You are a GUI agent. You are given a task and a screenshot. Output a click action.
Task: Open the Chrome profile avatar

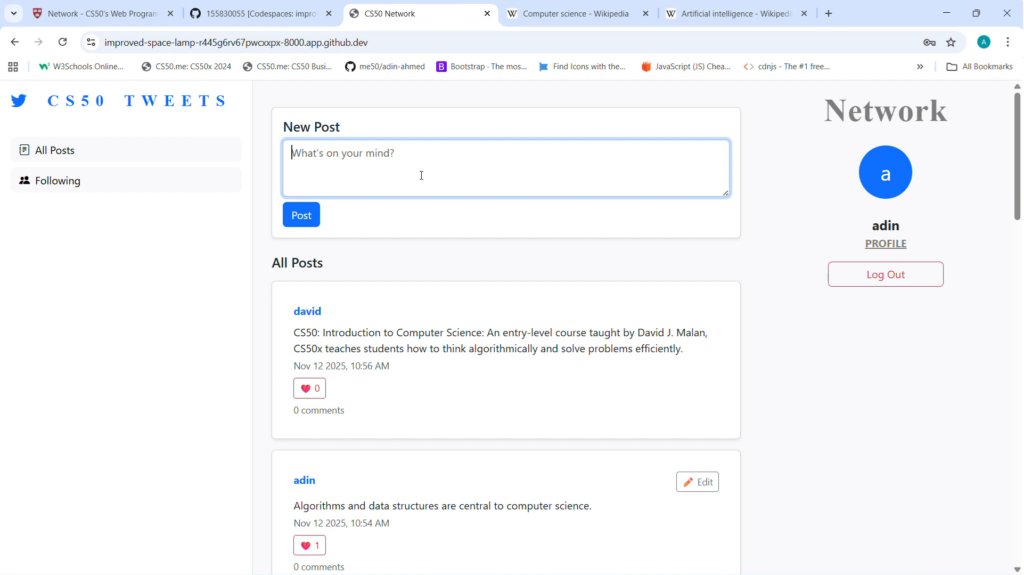click(984, 42)
